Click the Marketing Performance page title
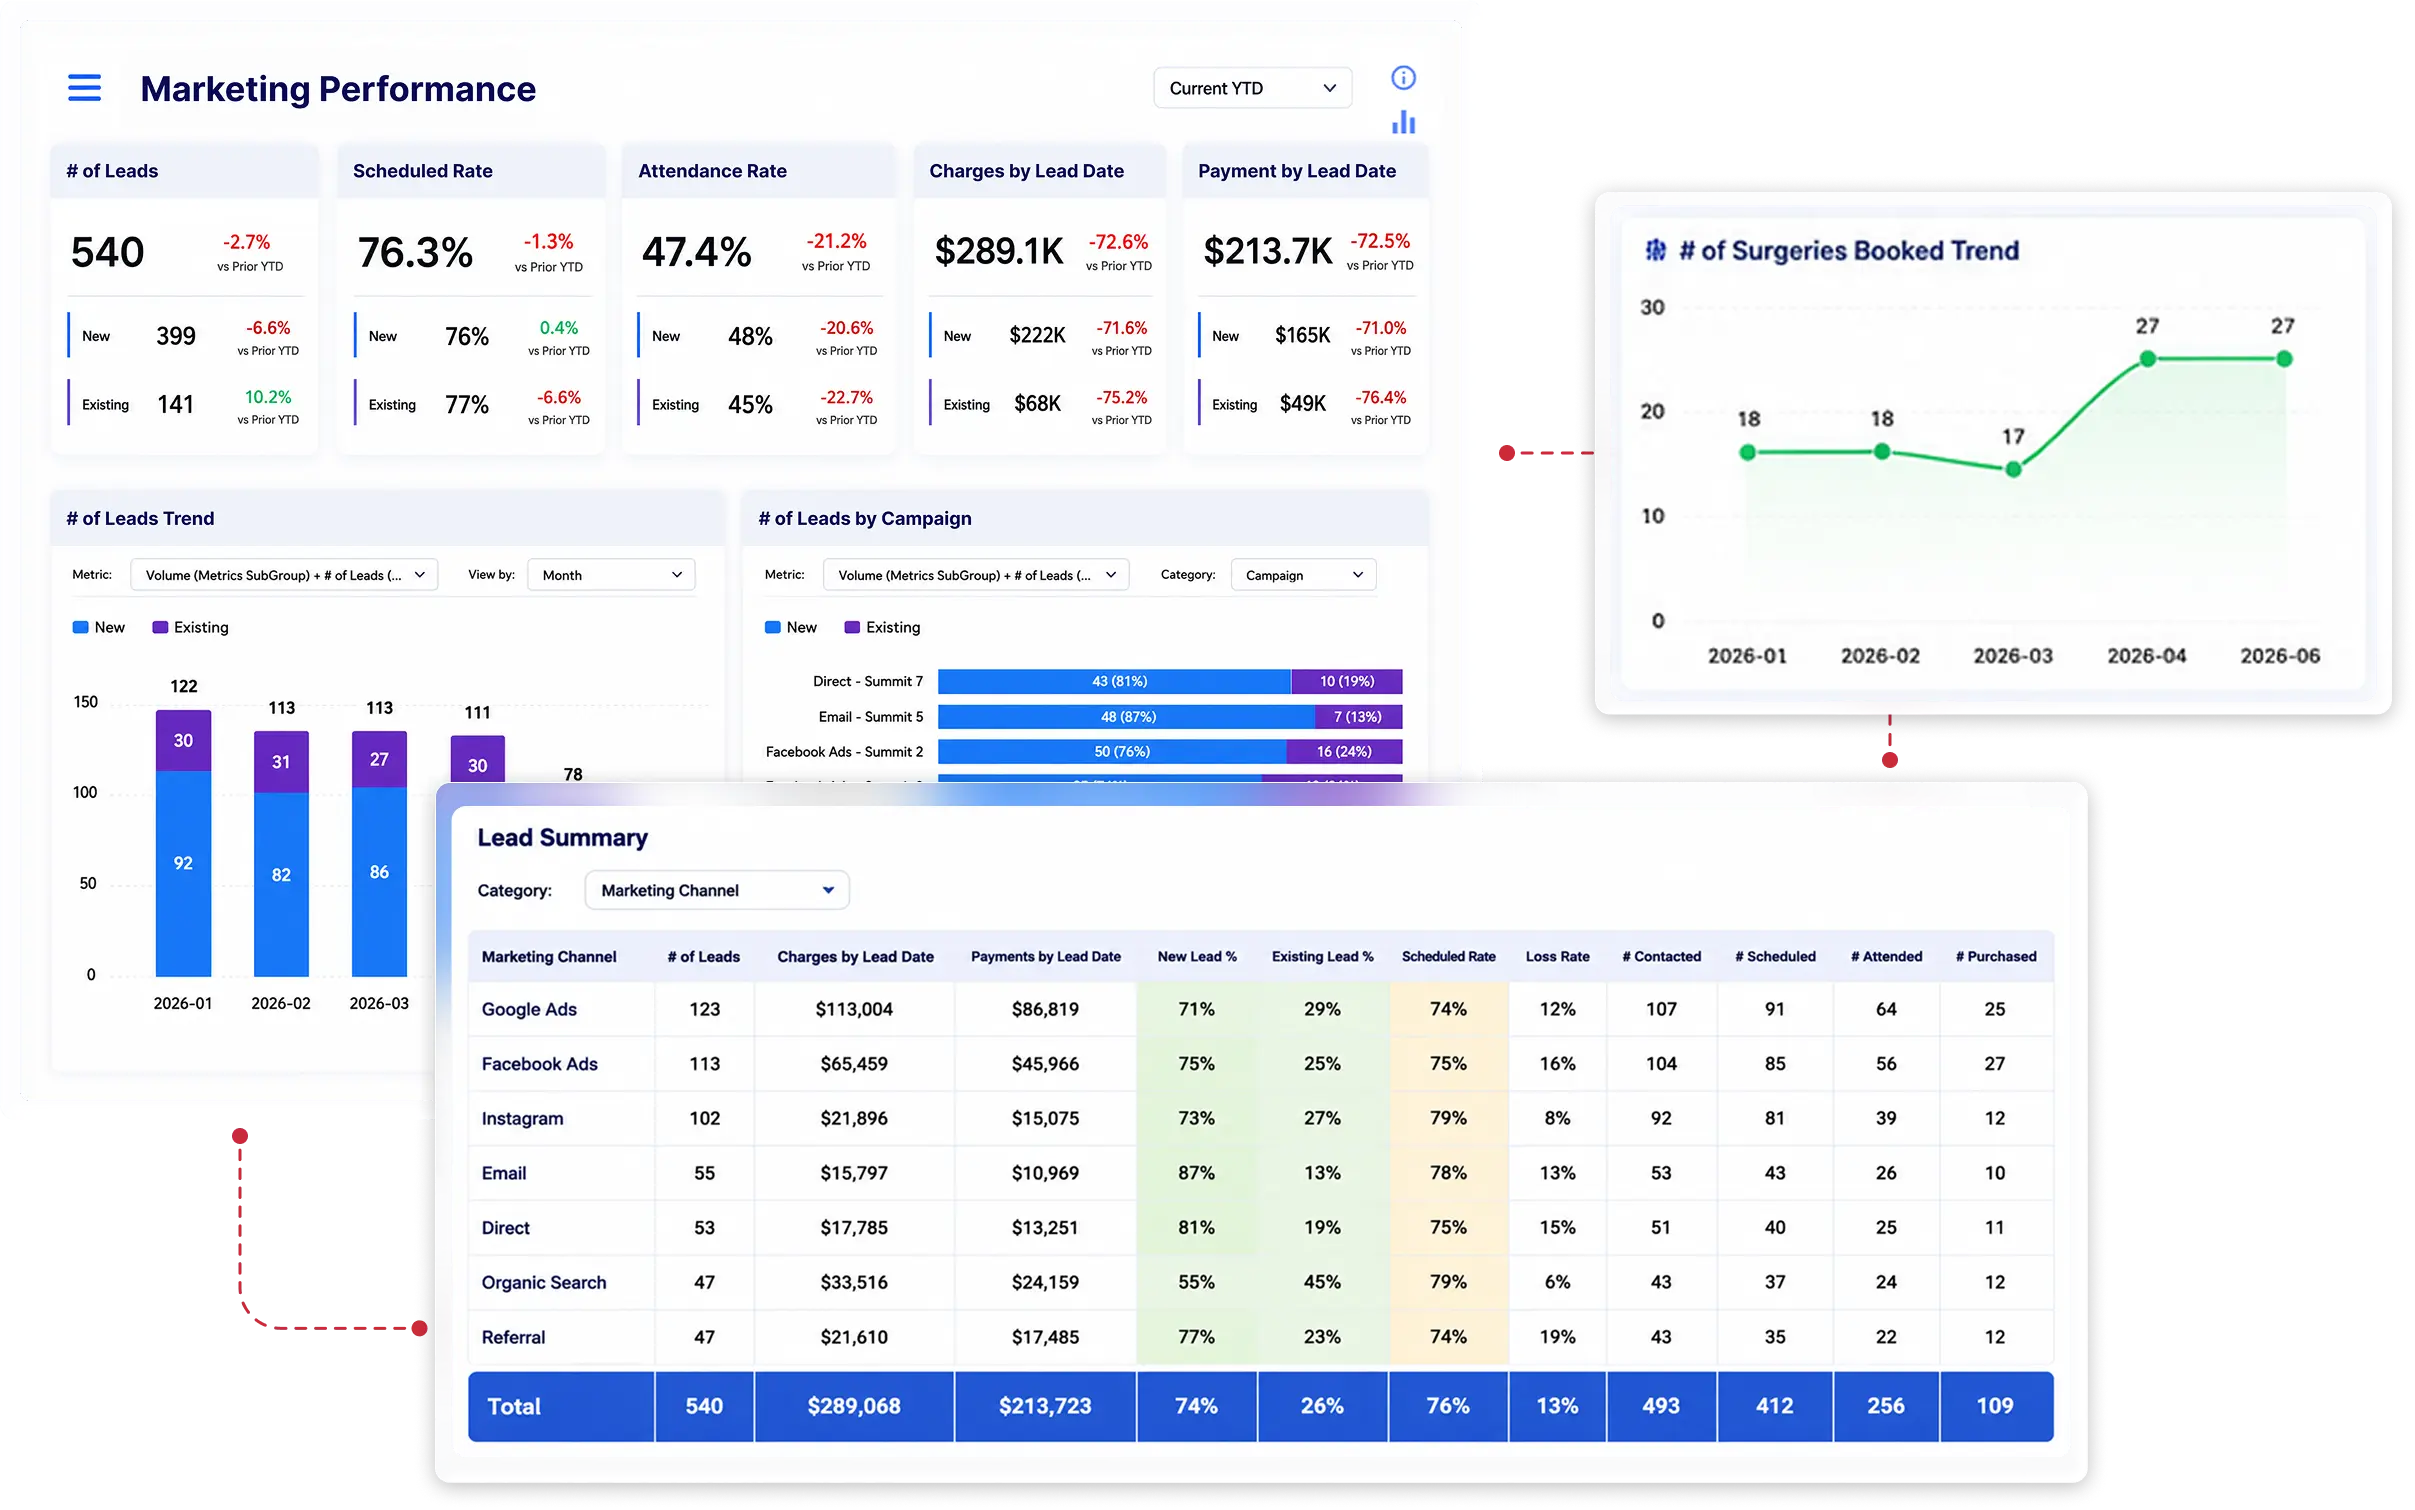Viewport: 2415px width, 1510px height. click(x=338, y=89)
